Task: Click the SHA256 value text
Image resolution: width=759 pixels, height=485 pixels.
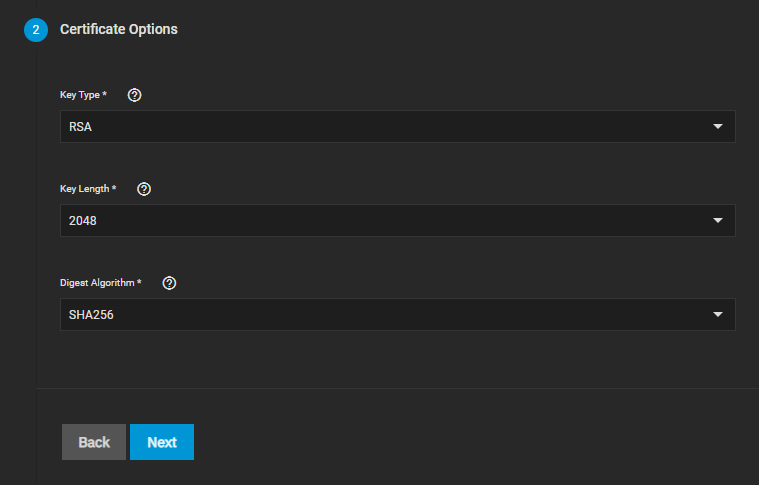Action: click(91, 315)
